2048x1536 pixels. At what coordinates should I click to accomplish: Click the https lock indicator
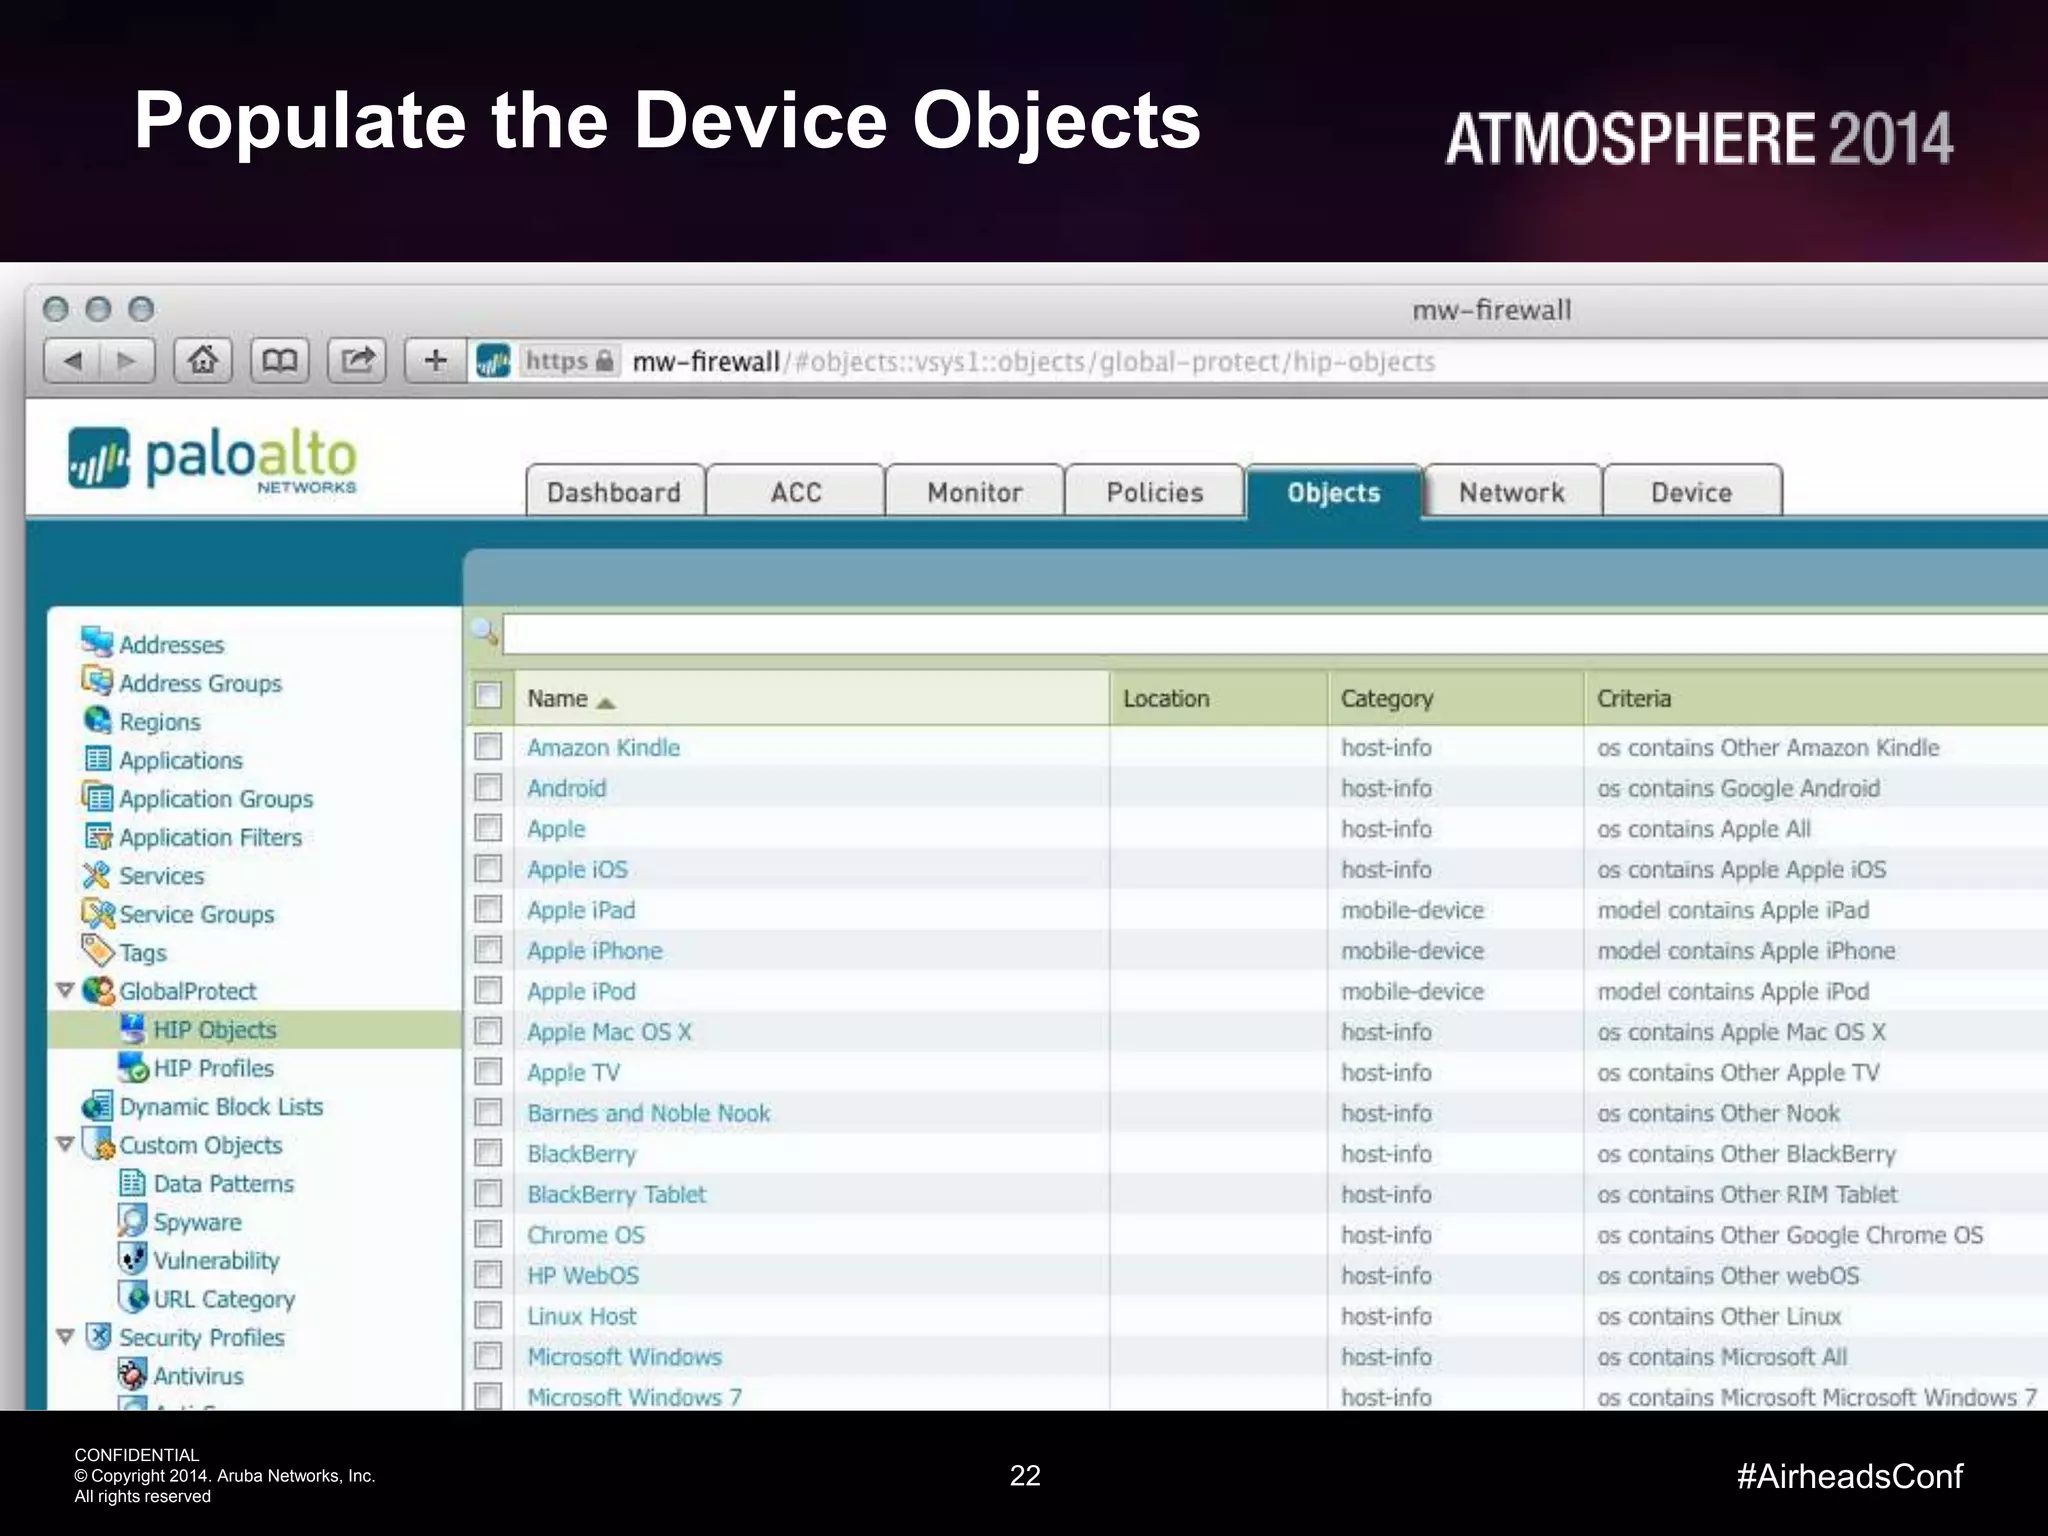coord(569,361)
